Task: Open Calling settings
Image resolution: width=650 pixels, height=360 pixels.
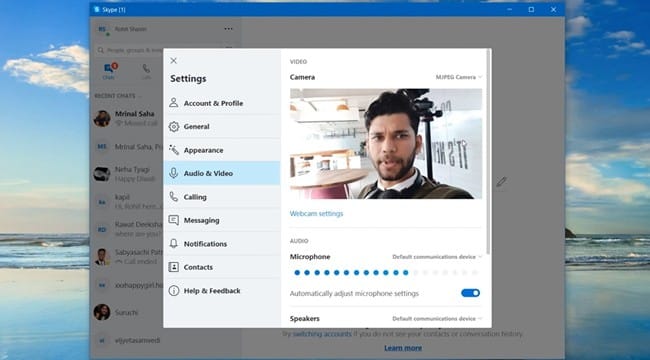Action: coord(222,197)
